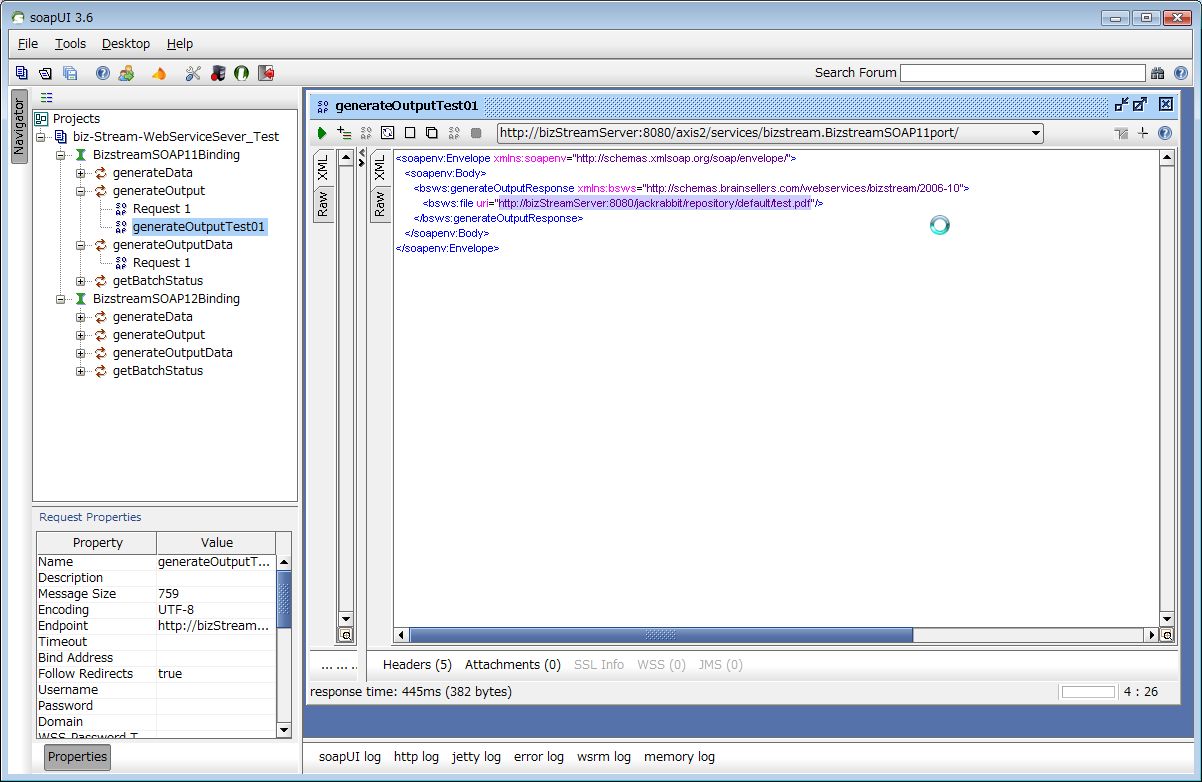Click the clone request icon
This screenshot has width=1202, height=782.
(432, 133)
